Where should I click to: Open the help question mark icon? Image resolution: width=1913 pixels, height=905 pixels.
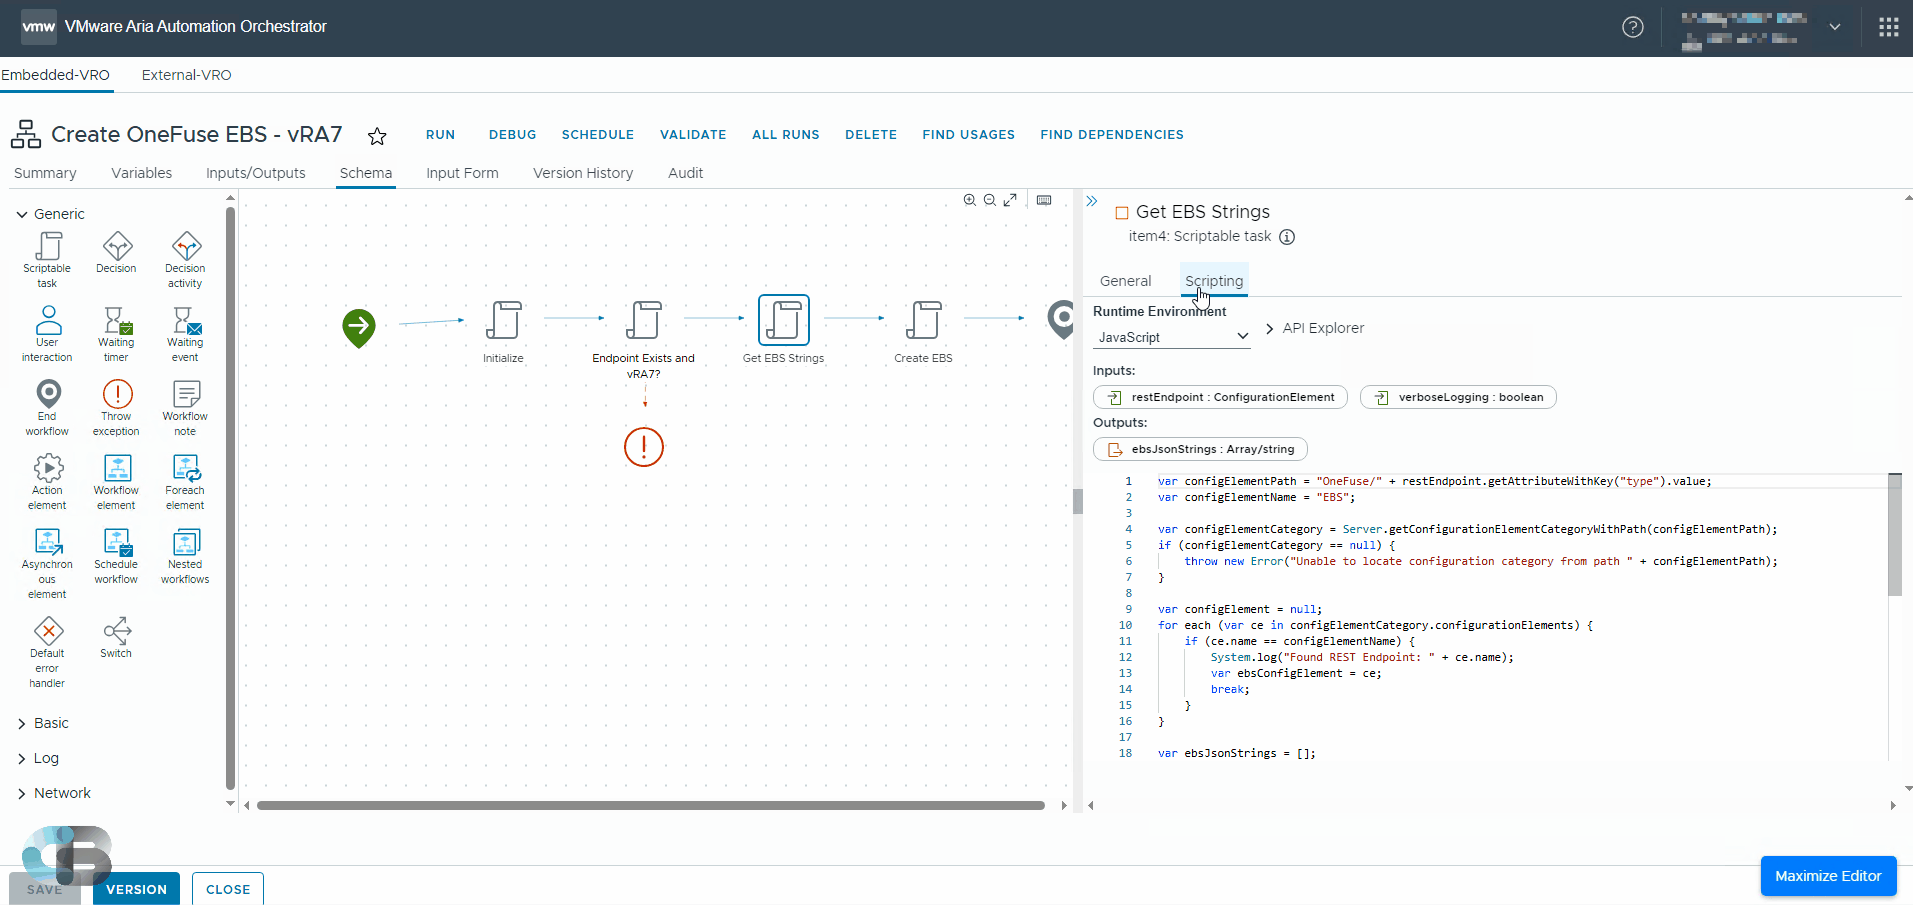[x=1632, y=27]
